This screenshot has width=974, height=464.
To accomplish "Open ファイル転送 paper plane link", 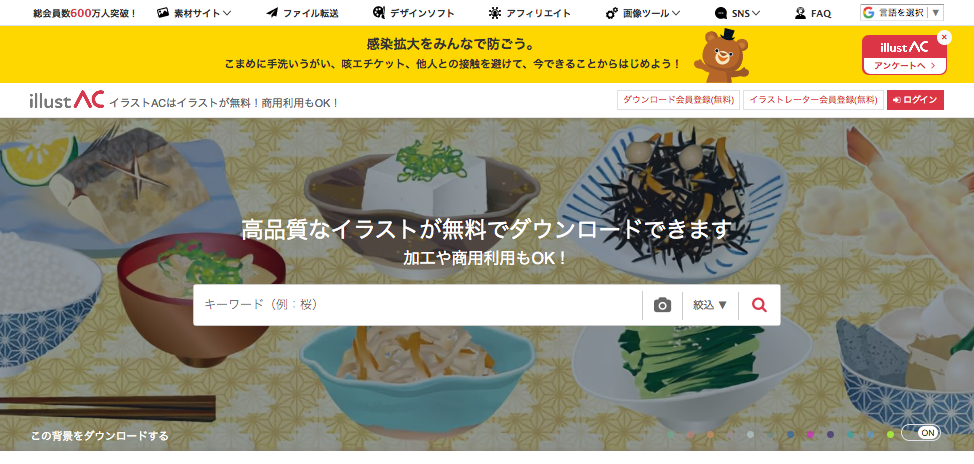I will tap(302, 13).
